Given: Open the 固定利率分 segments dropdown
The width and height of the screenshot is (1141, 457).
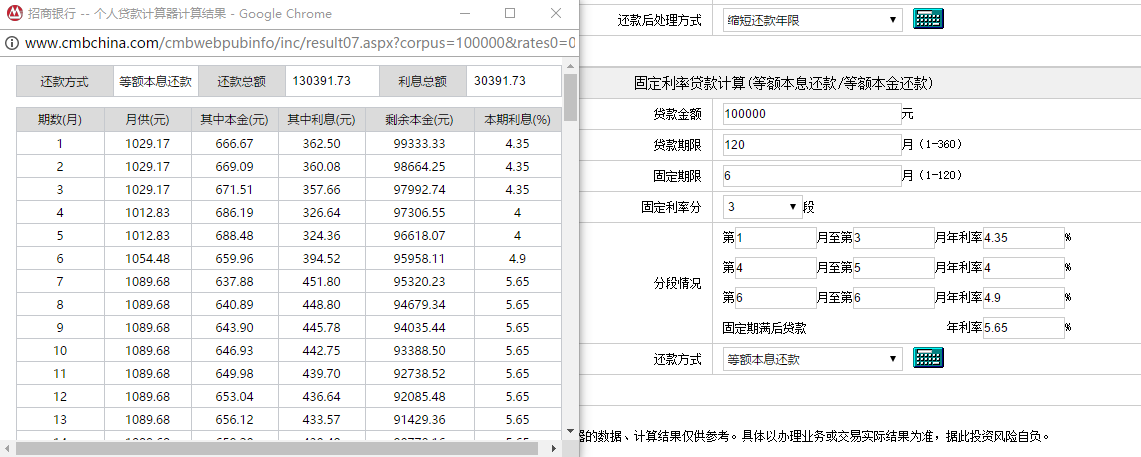Looking at the screenshot, I should point(763,207).
